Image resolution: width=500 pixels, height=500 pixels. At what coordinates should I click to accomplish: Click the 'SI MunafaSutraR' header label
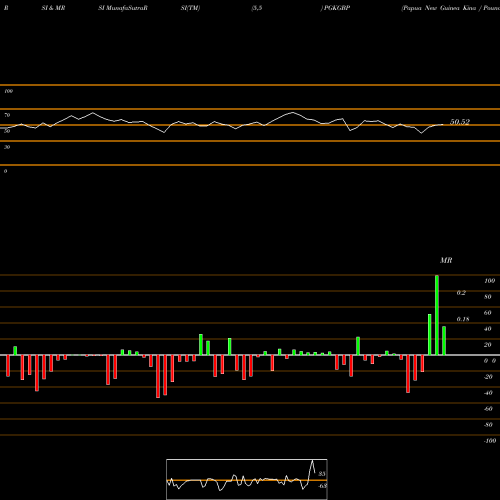pyautogui.click(x=123, y=8)
